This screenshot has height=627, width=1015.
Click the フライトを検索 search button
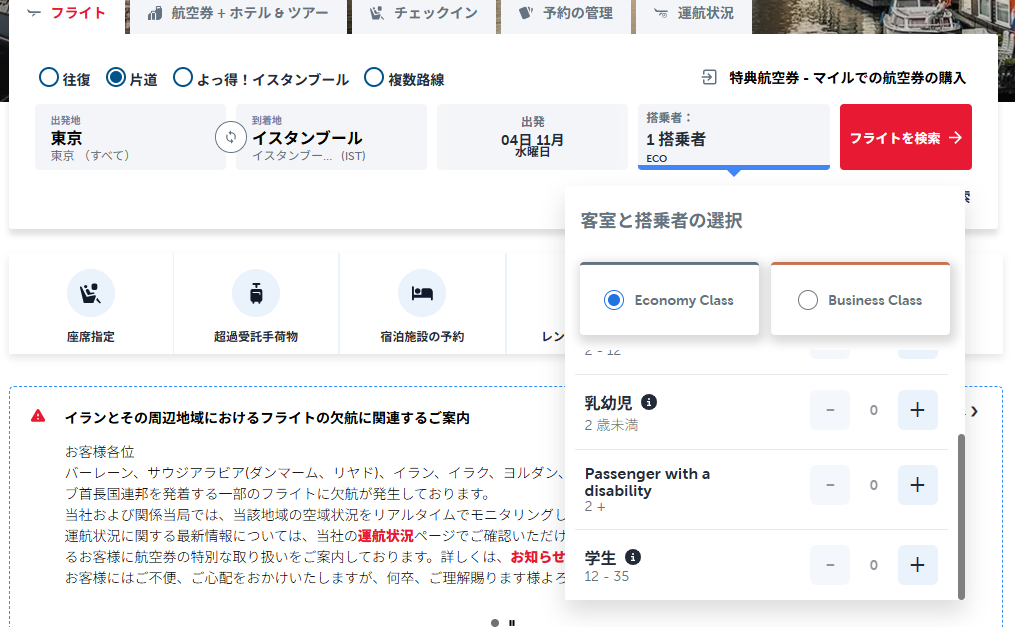pos(906,137)
